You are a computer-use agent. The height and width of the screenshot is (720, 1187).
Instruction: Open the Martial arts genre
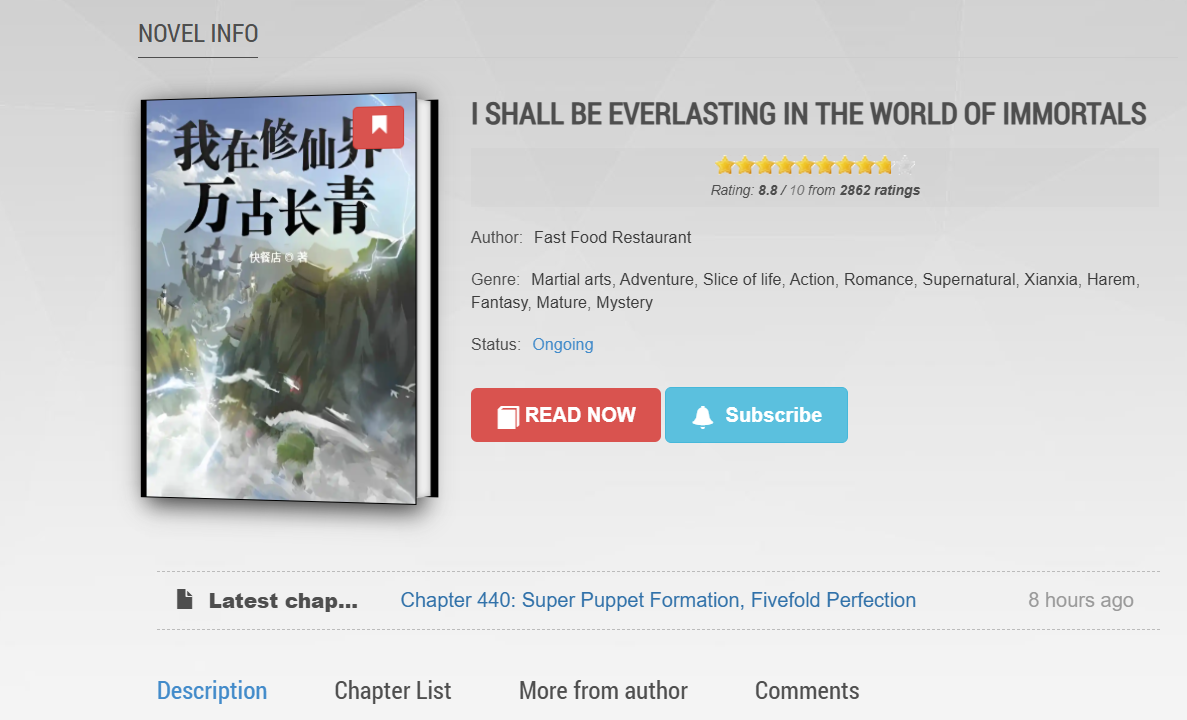pos(571,279)
